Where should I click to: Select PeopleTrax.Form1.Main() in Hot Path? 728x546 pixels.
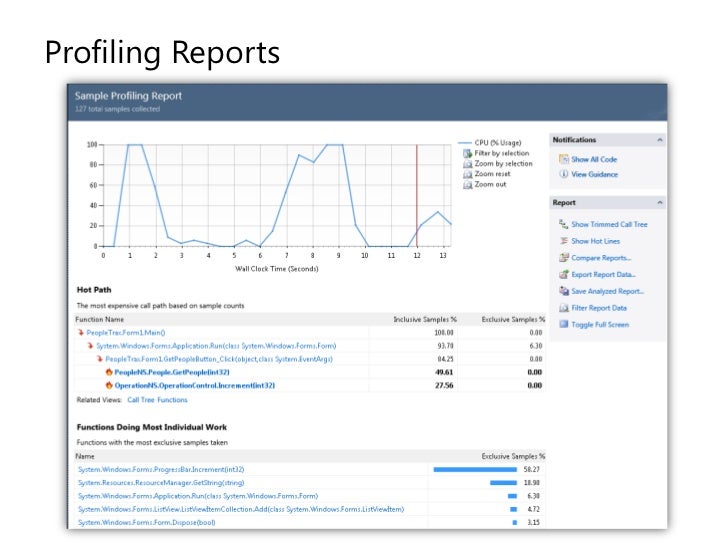[125, 332]
